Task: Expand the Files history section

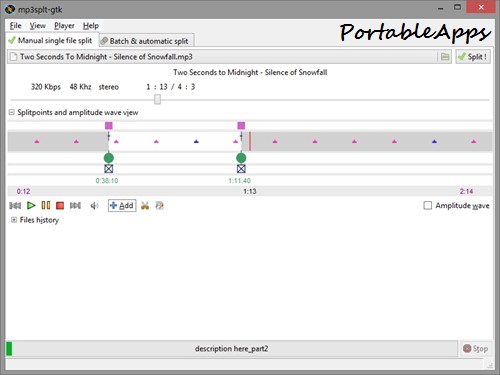Action: 14,220
